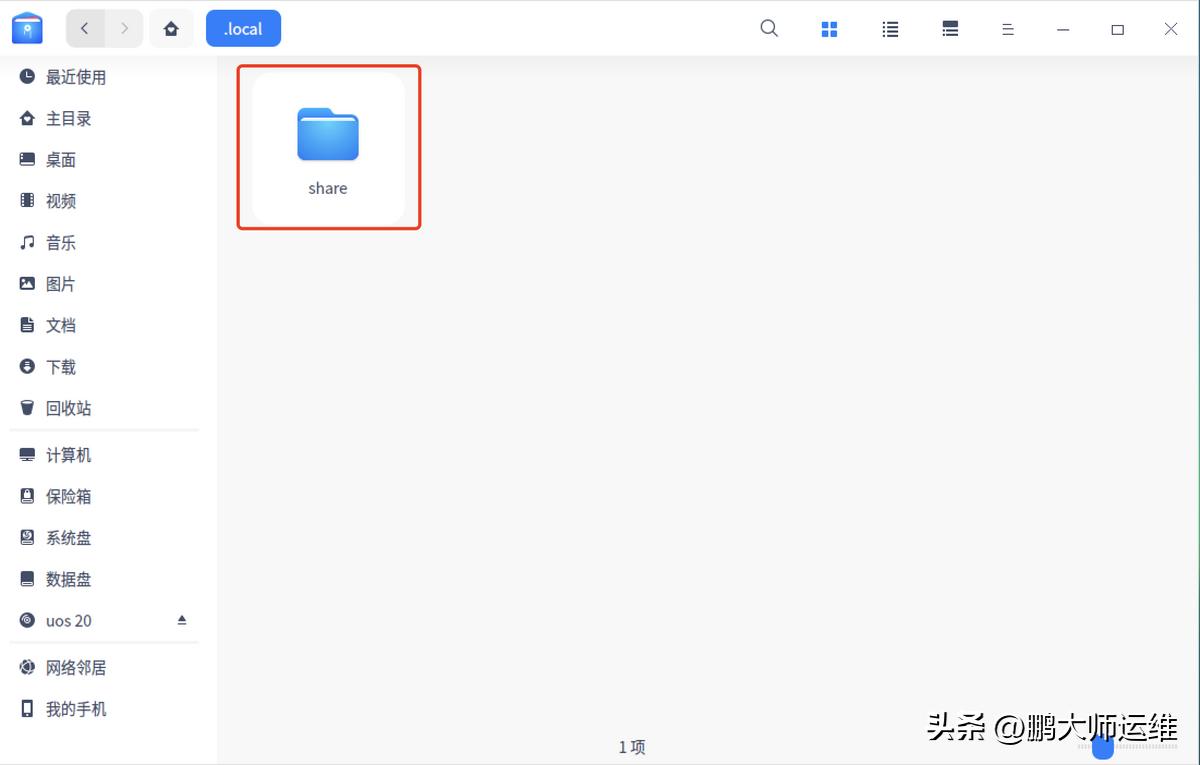Open the hamburger menu in the toolbar
This screenshot has width=1200, height=765.
coord(1007,28)
